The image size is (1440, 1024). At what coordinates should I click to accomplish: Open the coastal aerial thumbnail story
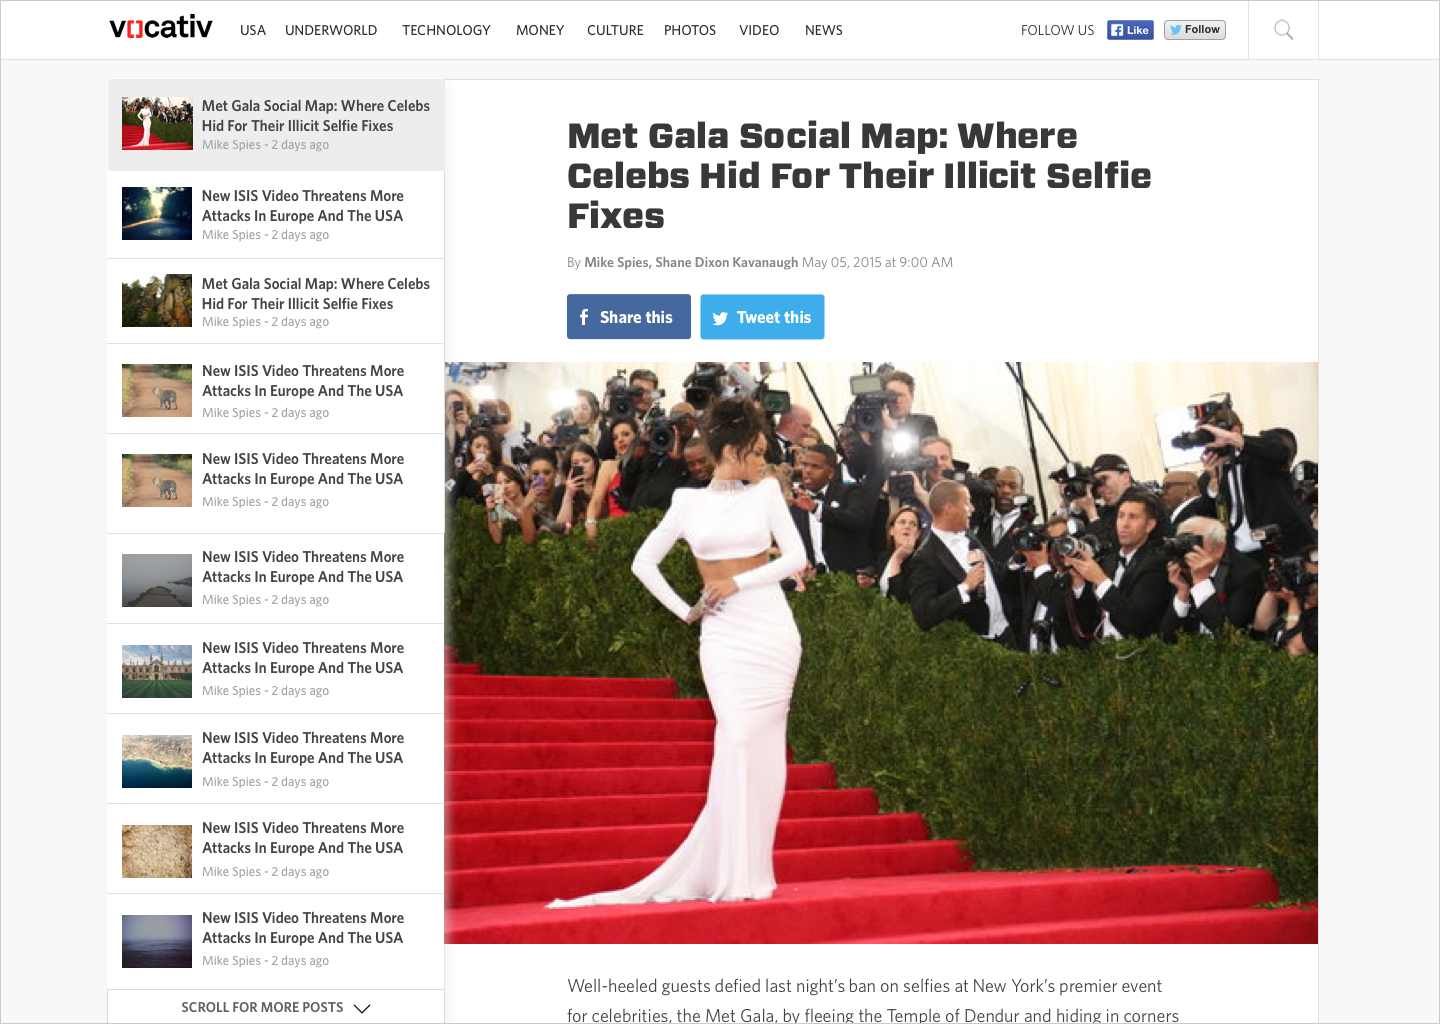click(157, 761)
